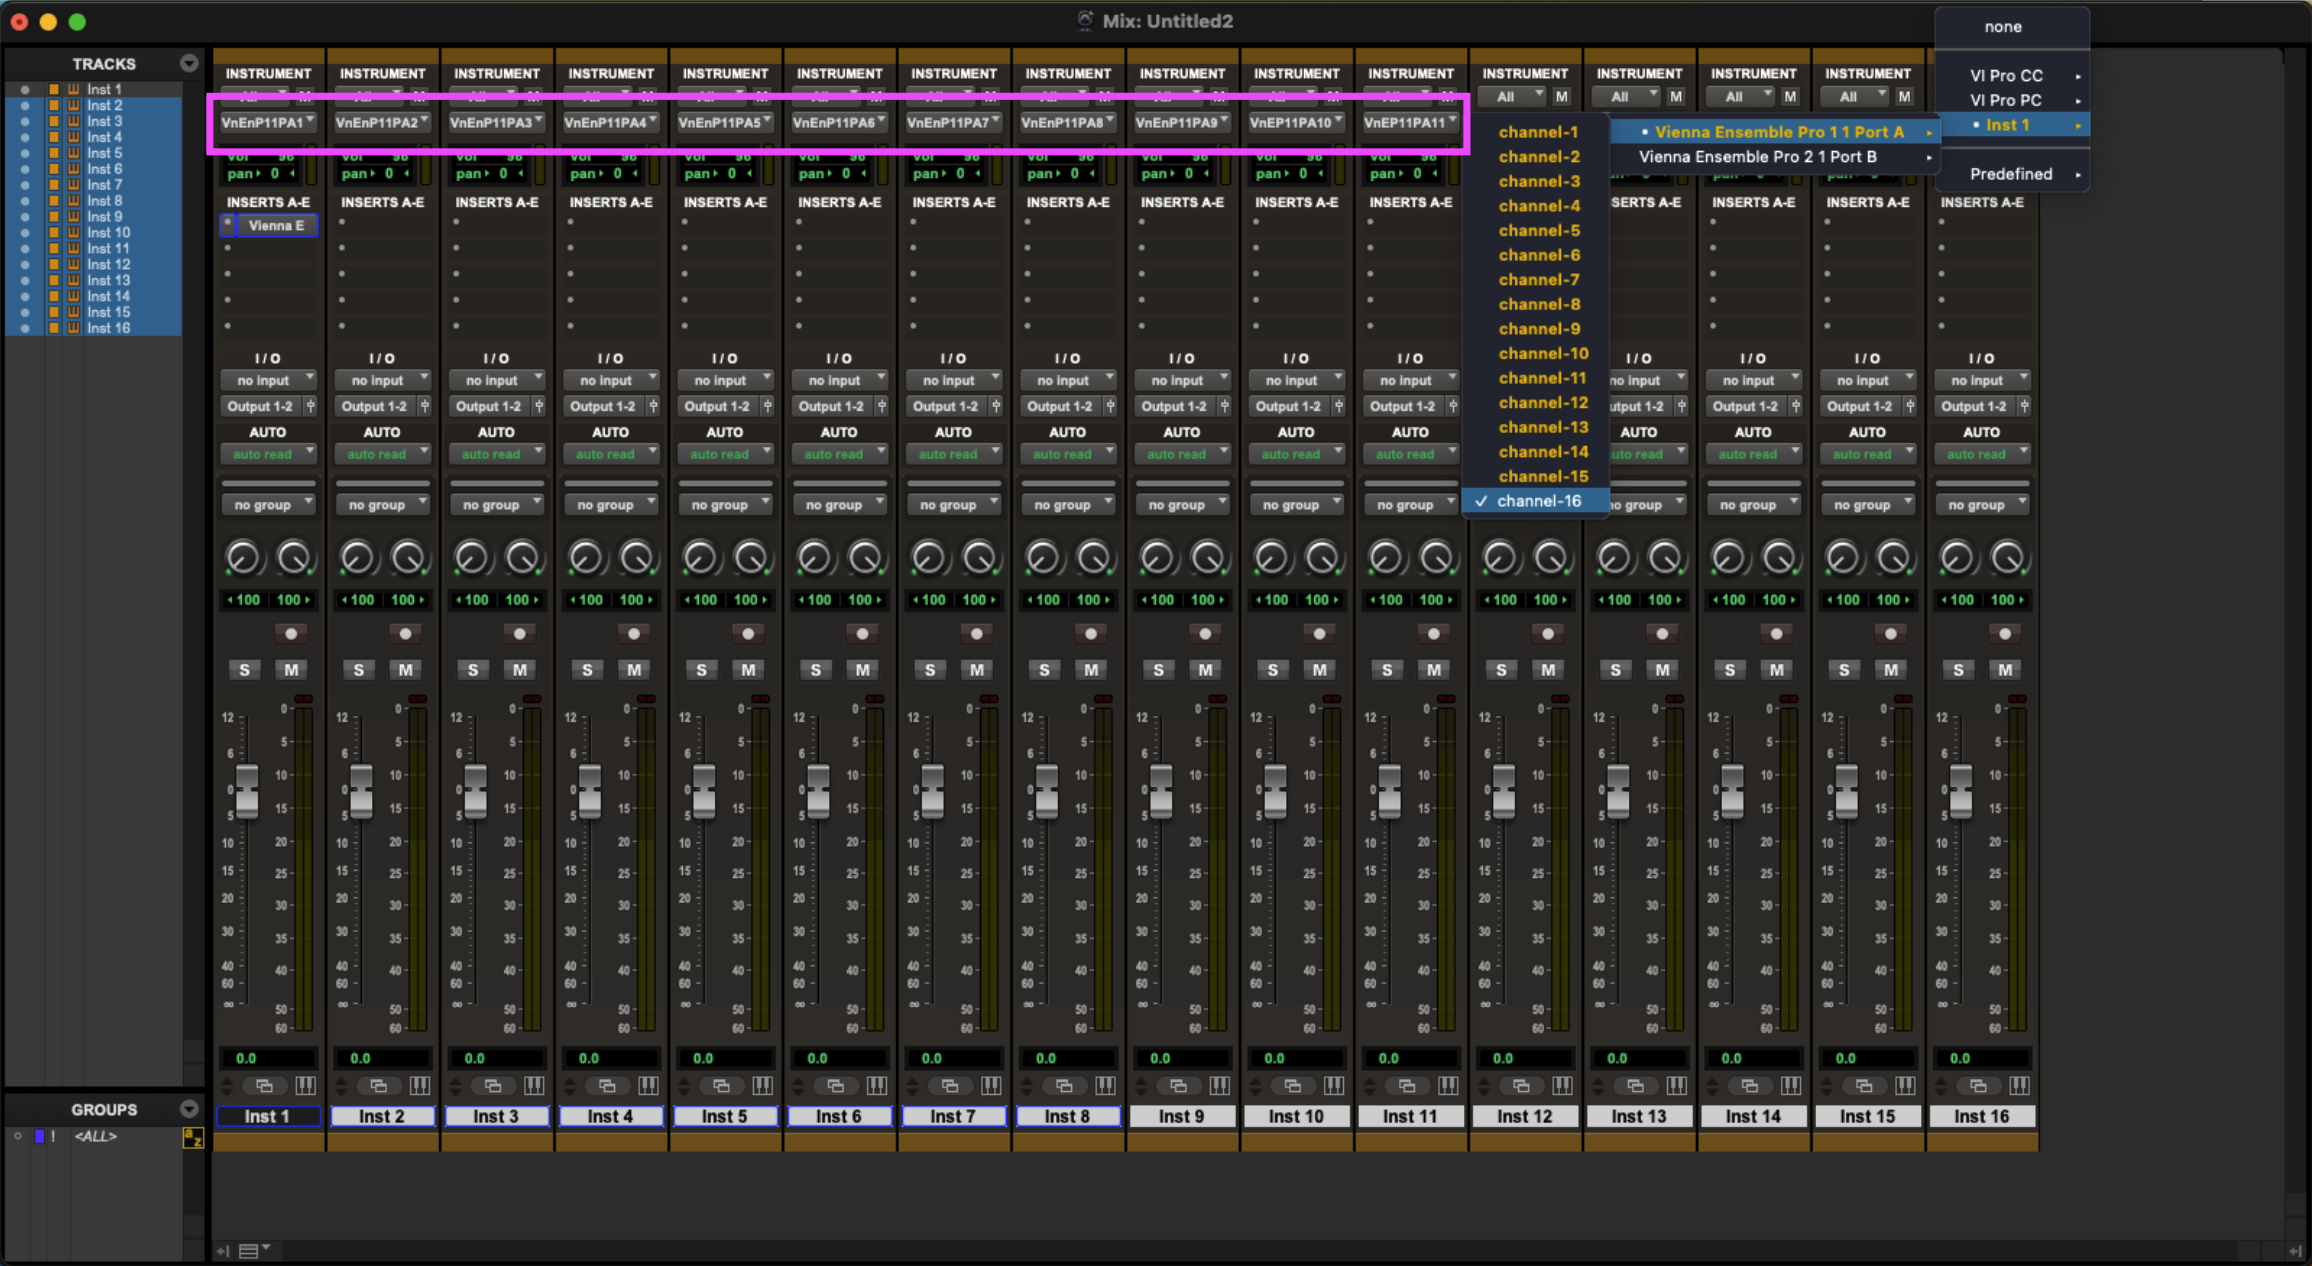Click the Inst 12 MIDI mute M button

[x=1561, y=97]
